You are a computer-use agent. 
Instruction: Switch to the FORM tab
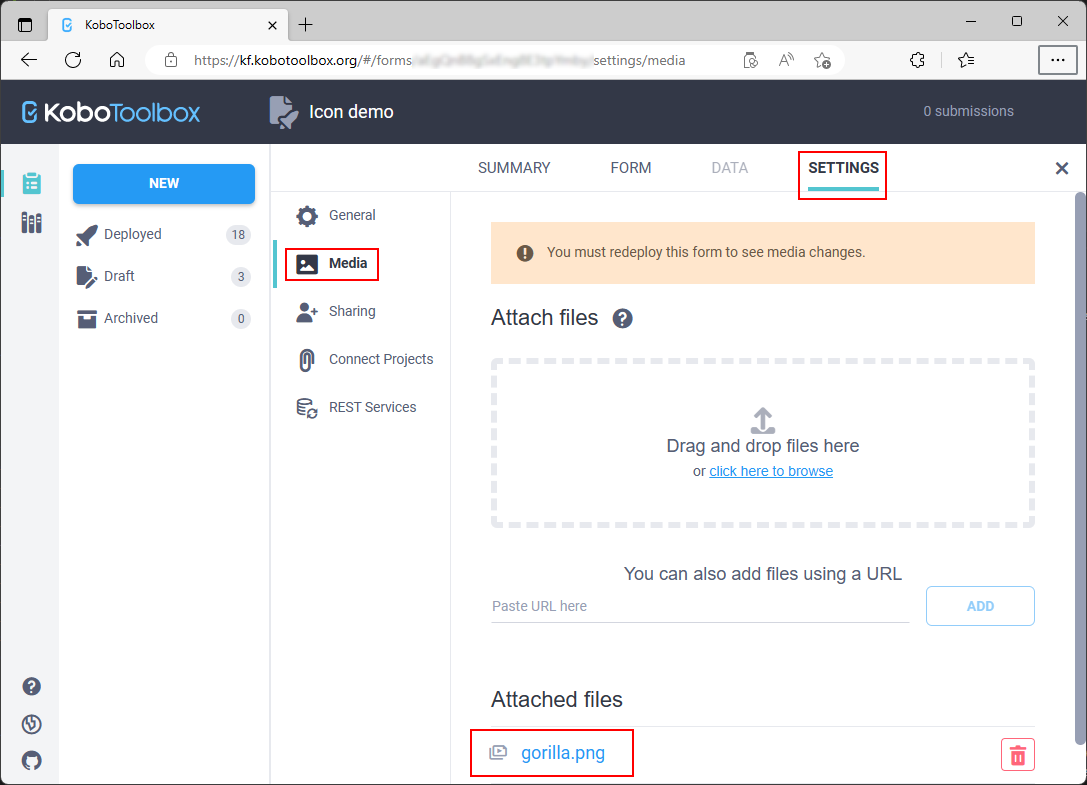pyautogui.click(x=631, y=168)
